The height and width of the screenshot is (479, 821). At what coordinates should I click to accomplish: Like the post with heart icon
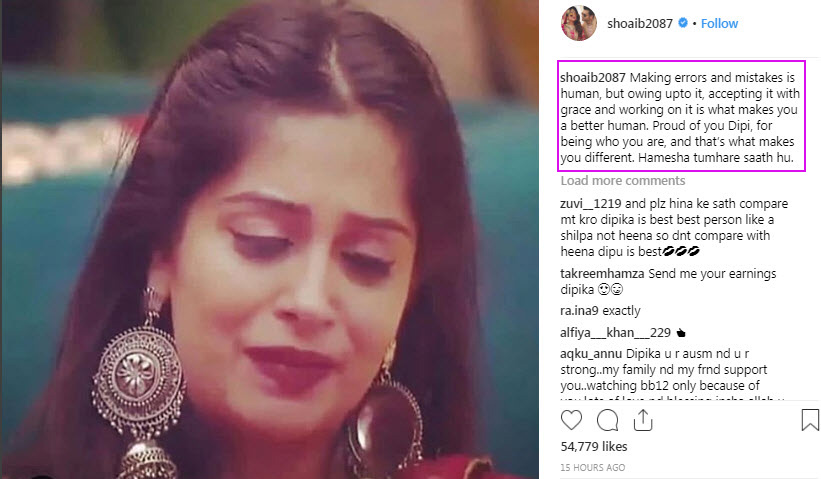[571, 420]
